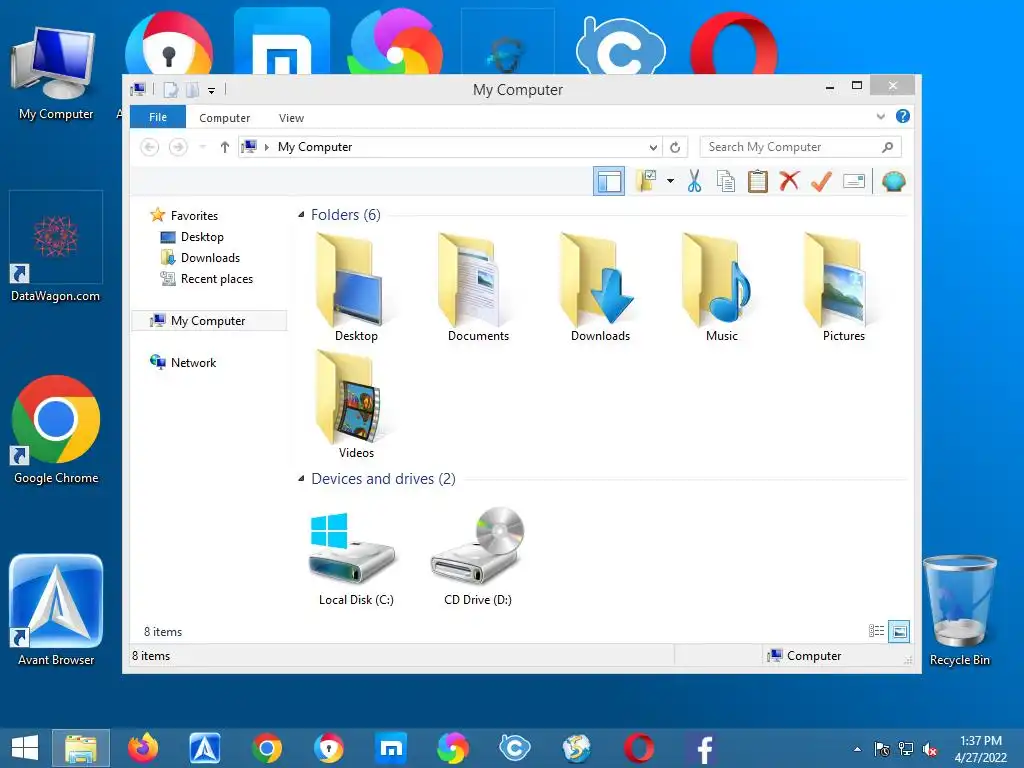The image size is (1024, 768).
Task: Select the Videos folder icon
Action: [x=356, y=405]
